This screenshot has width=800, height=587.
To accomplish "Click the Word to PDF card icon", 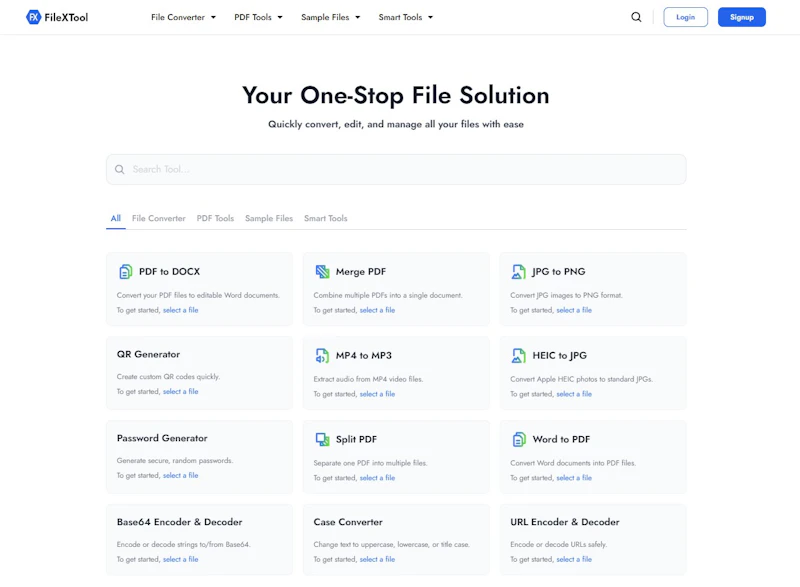I will [x=519, y=439].
